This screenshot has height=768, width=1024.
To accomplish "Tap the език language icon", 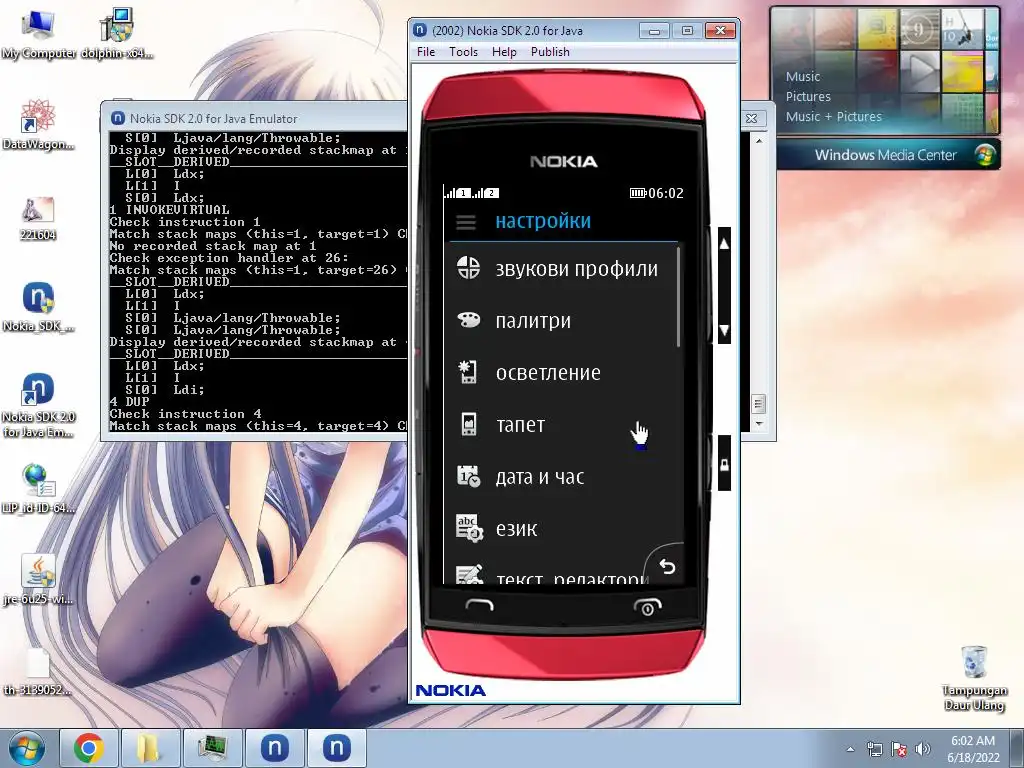I will pos(468,528).
